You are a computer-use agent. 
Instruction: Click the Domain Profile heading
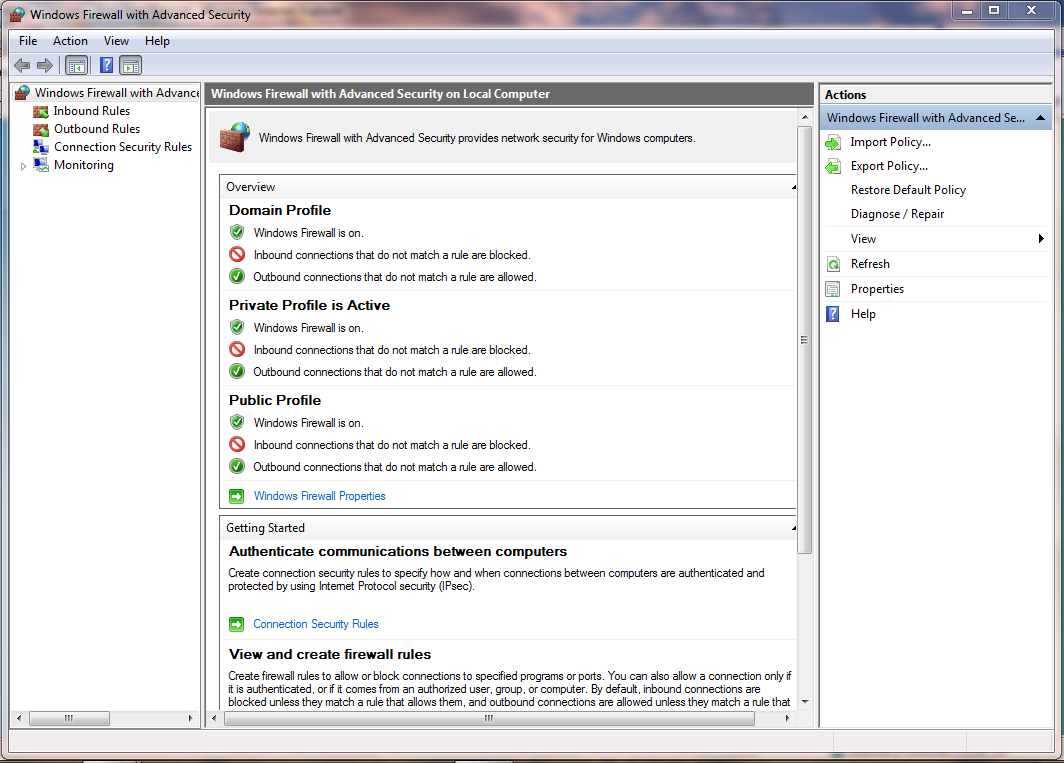point(280,210)
